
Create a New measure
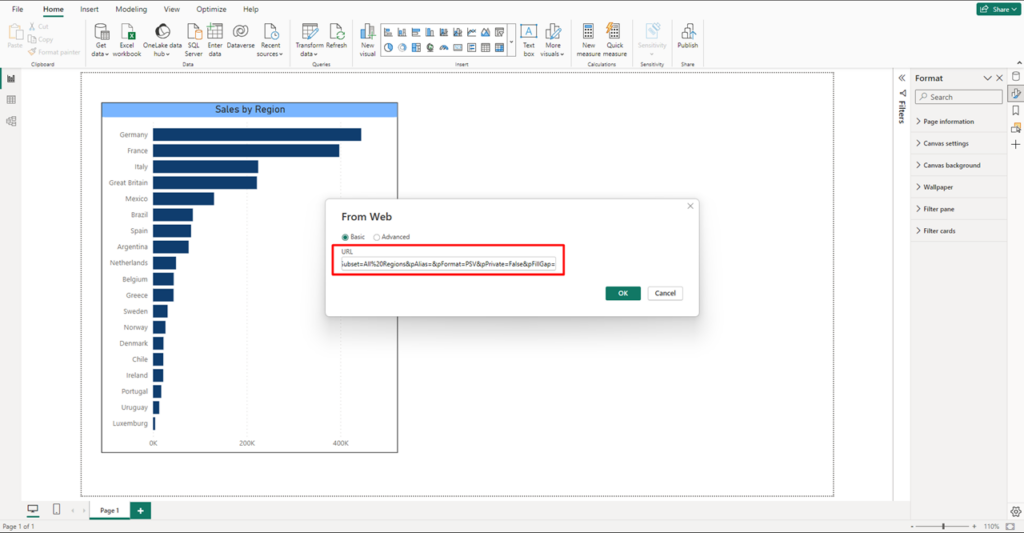(x=588, y=40)
